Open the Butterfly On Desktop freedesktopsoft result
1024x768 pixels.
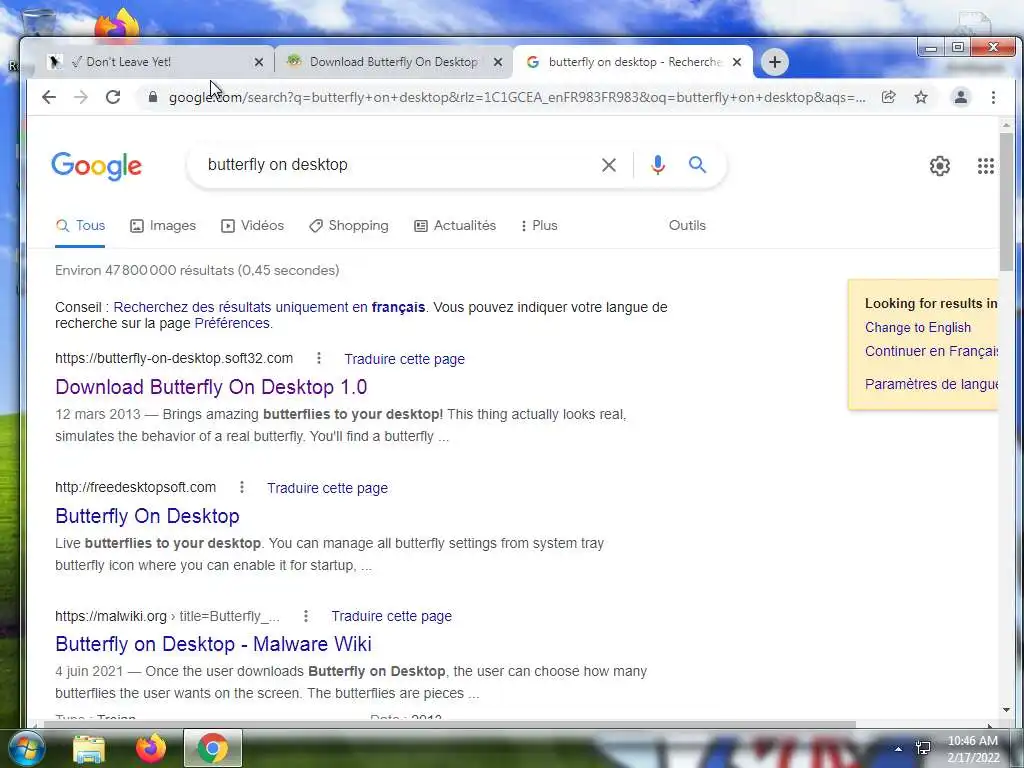coord(147,516)
